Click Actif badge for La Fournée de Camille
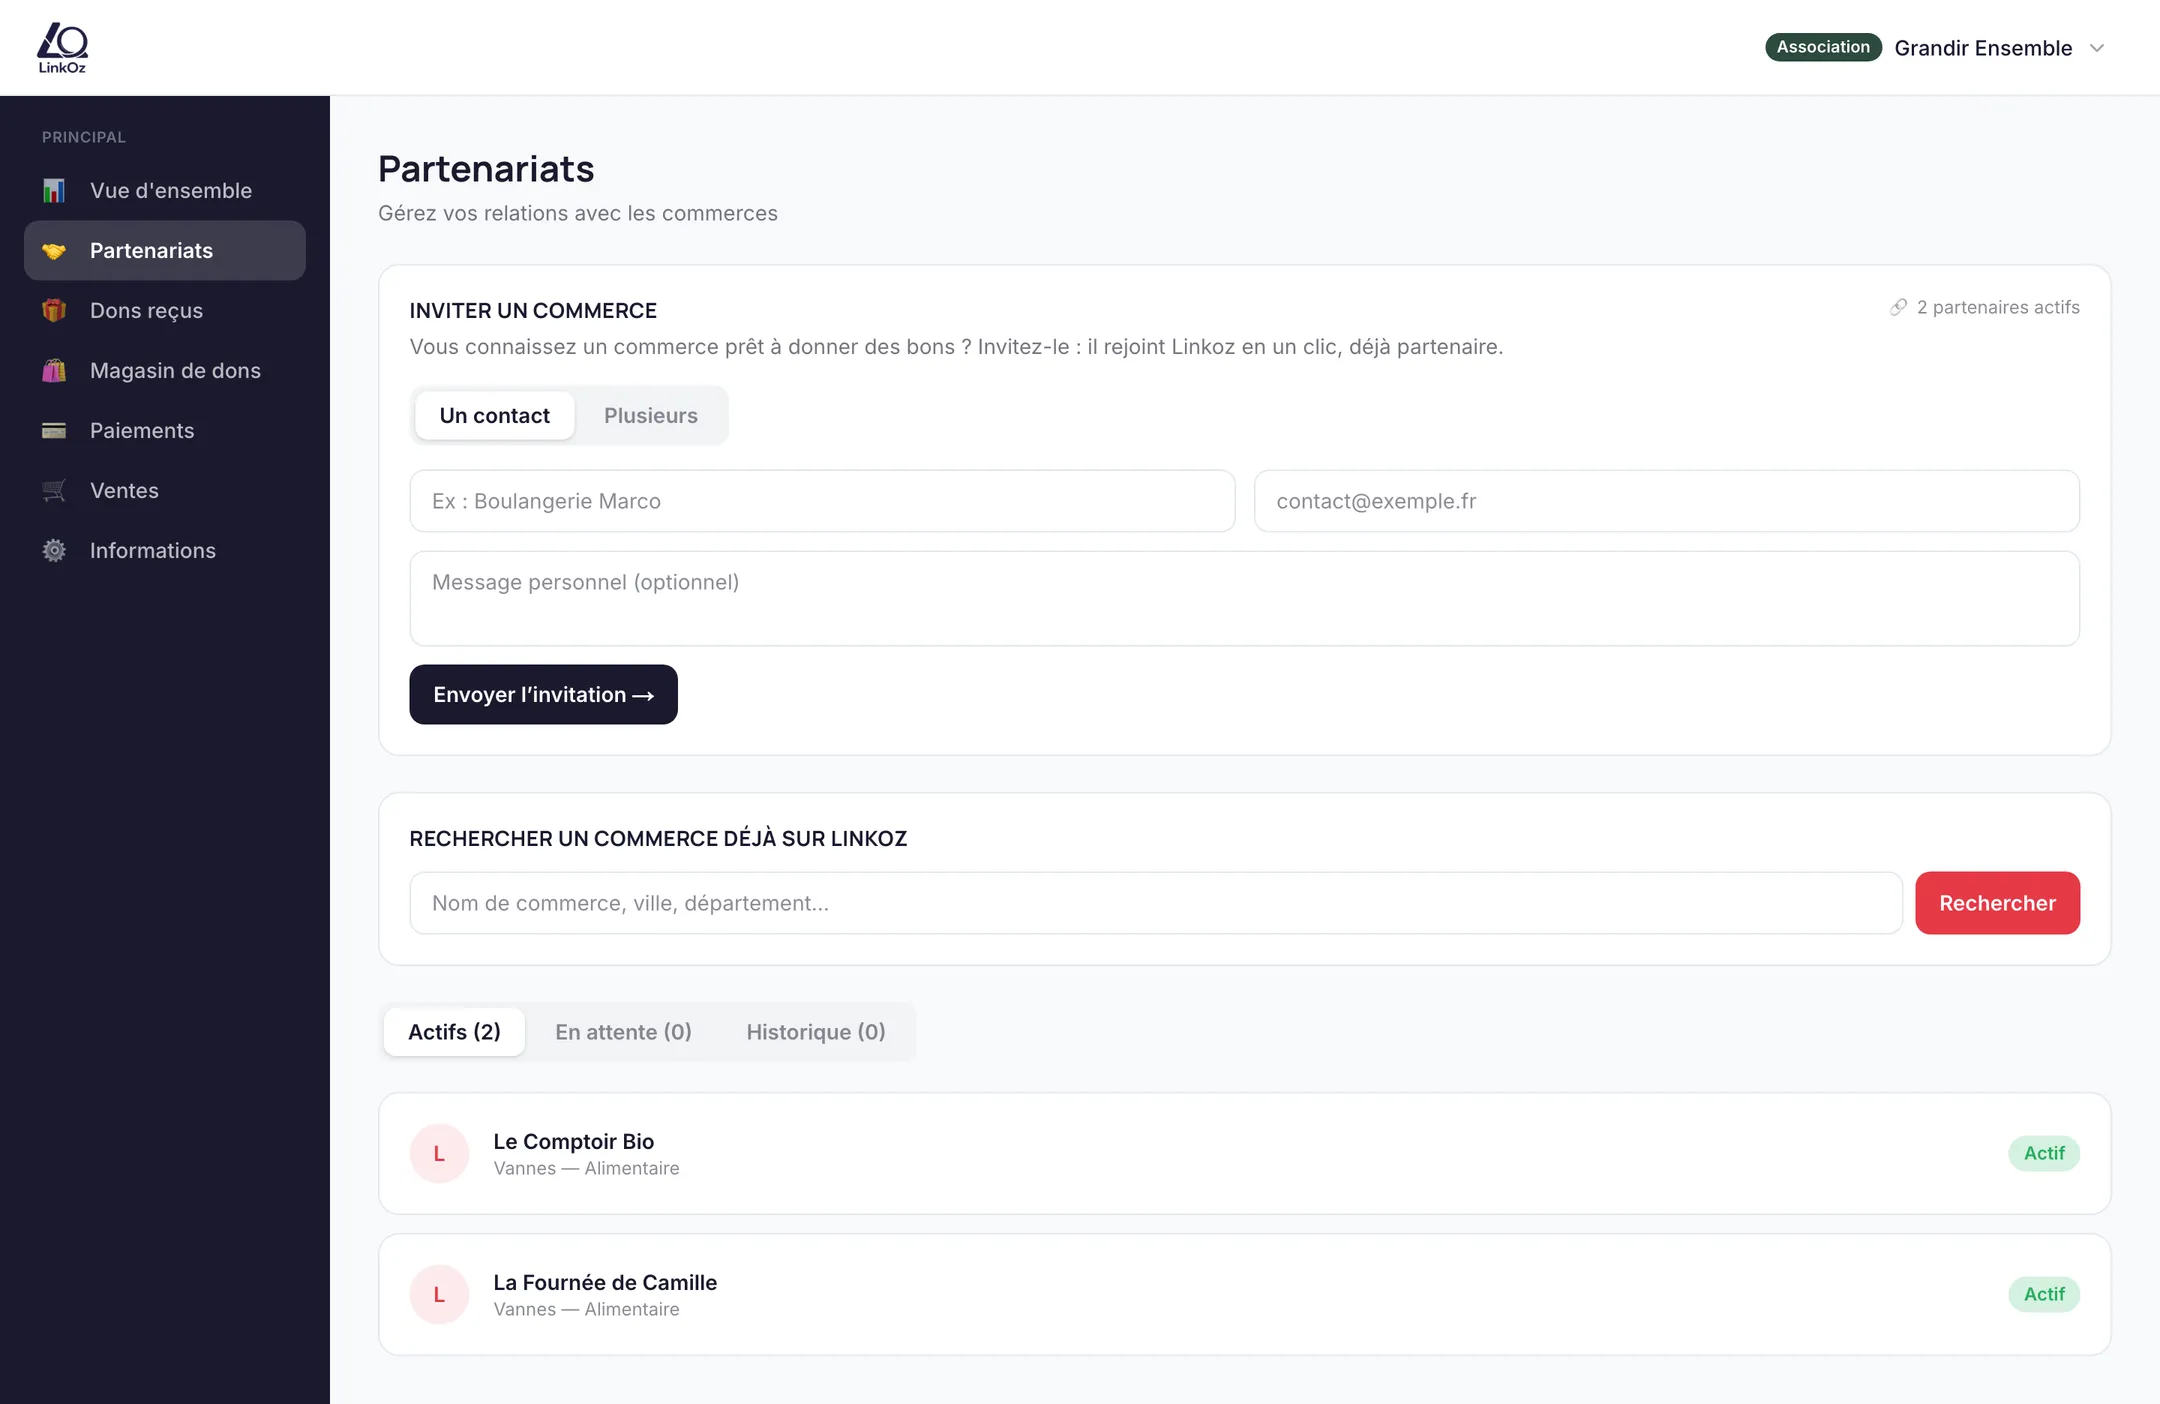Screen dimensions: 2160x1404 point(2044,1294)
